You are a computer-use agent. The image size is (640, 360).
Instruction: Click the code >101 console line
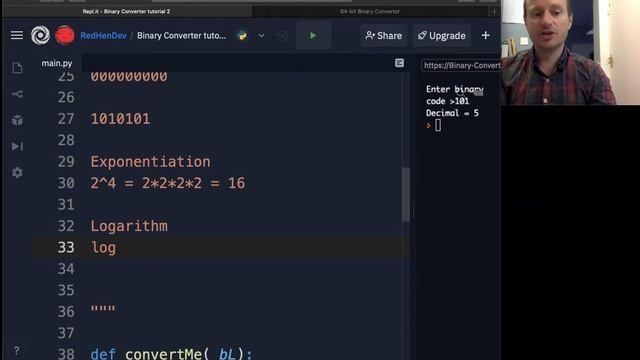point(447,101)
